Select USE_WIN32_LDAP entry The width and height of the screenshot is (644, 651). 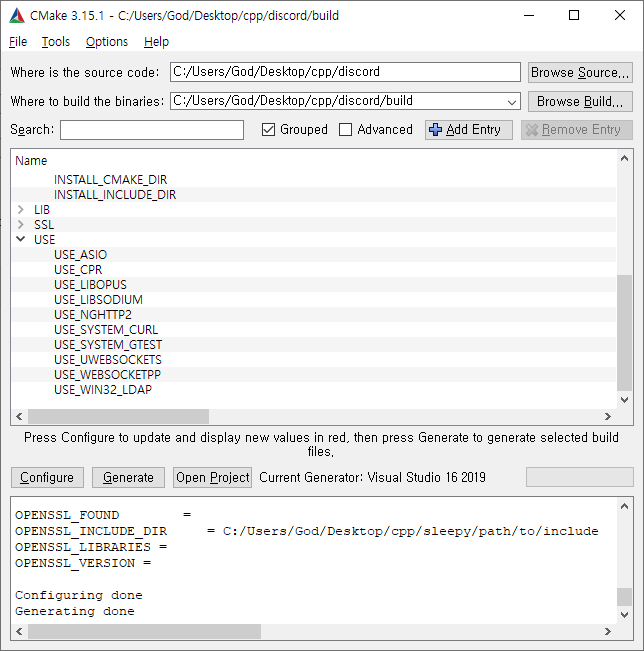(x=103, y=389)
